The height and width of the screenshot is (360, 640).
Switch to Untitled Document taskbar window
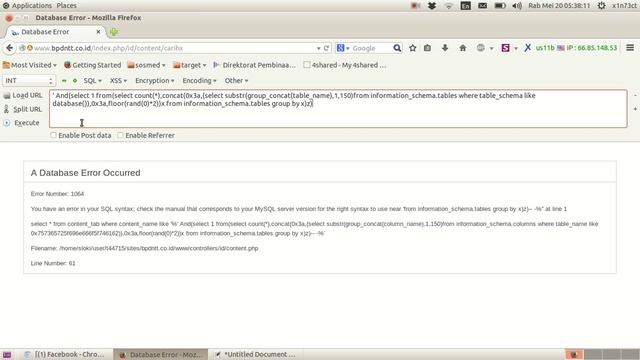[255, 354]
